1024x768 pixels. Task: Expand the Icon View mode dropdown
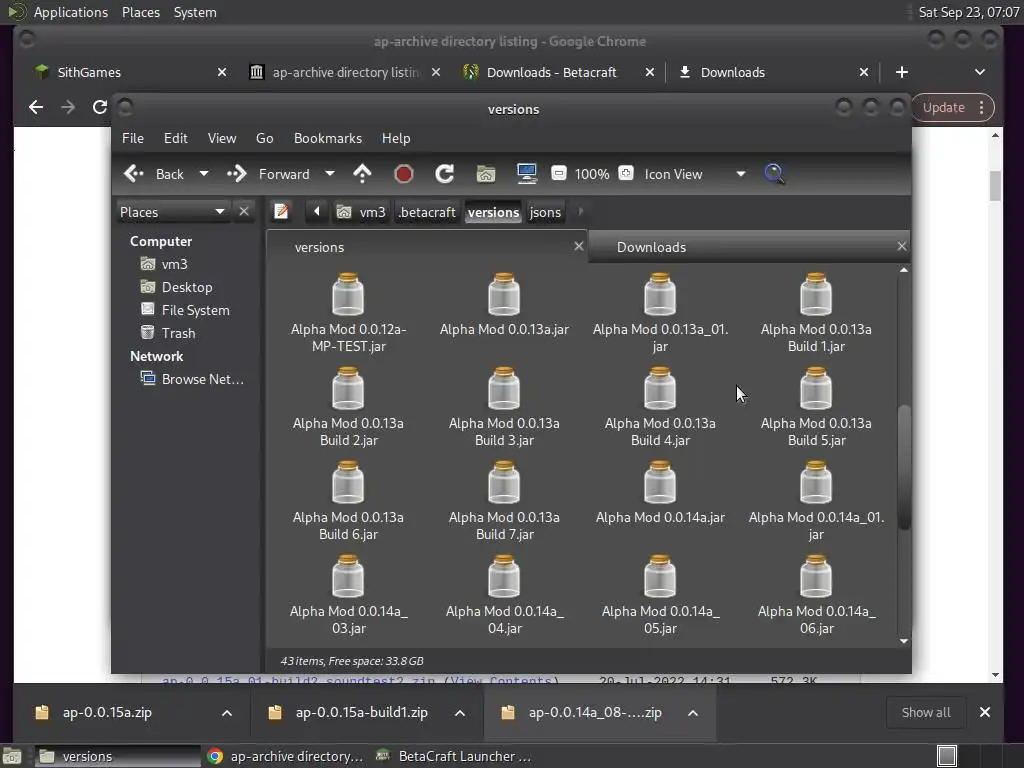tap(740, 174)
